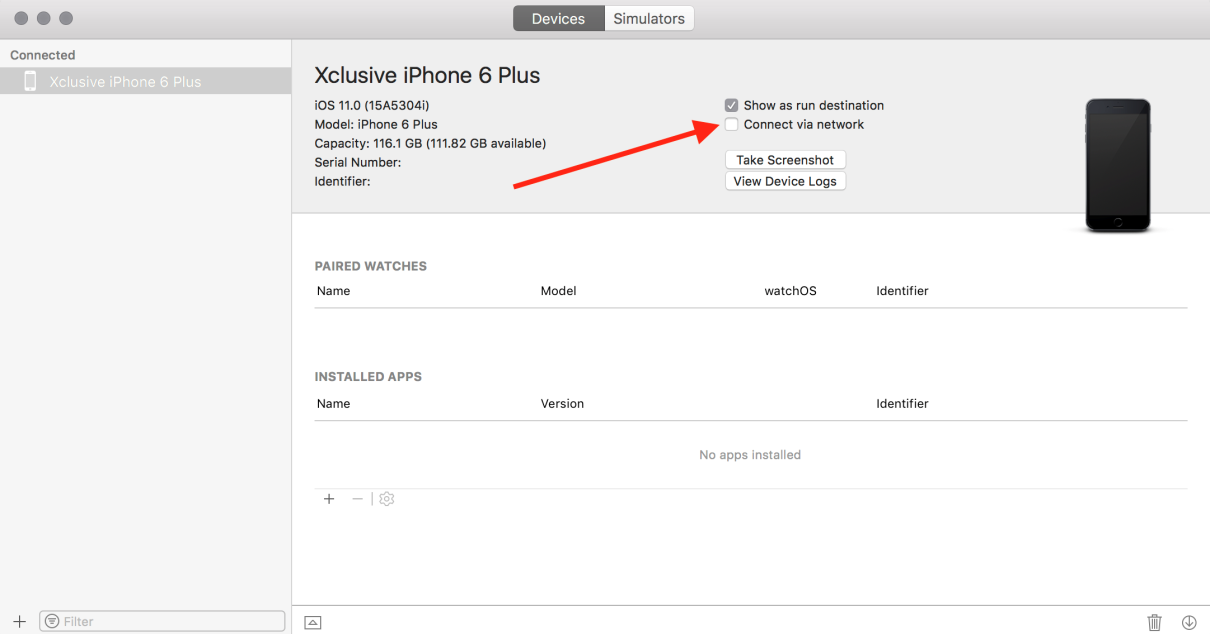Viewport: 1210px width, 634px height.
Task: Enable Connect via network checkbox
Action: (x=732, y=124)
